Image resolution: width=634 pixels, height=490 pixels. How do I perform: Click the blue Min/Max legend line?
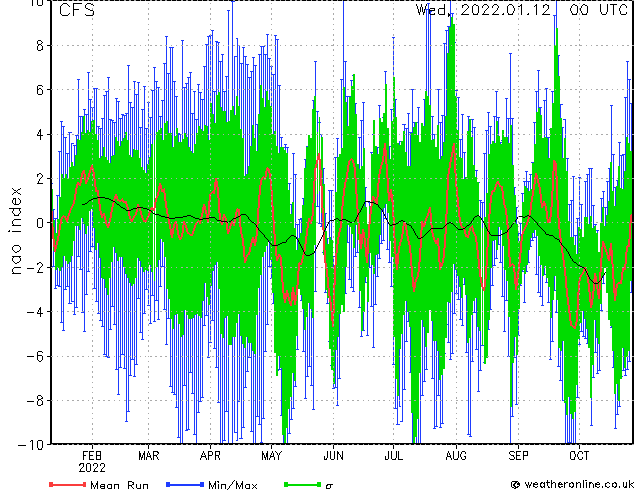tap(185, 484)
